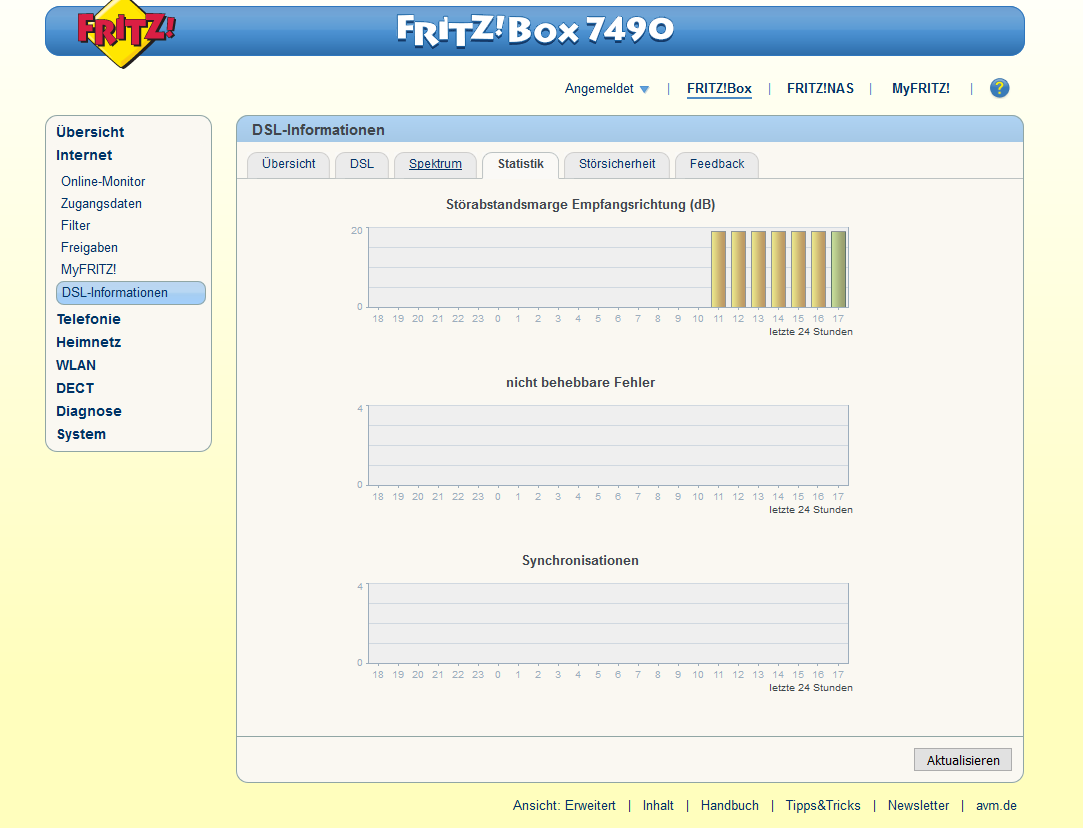Select DSL-Informationen in the sidebar
The image size is (1084, 828).
pos(131,293)
